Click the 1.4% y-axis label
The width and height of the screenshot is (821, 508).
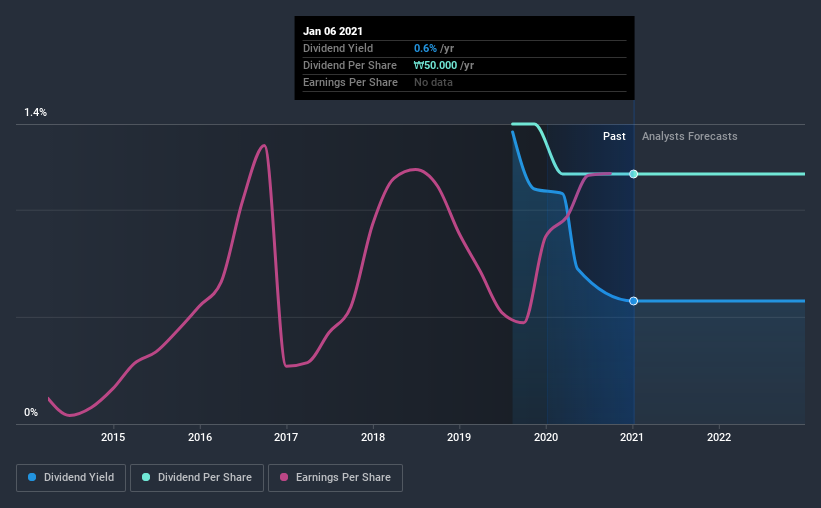pos(36,113)
